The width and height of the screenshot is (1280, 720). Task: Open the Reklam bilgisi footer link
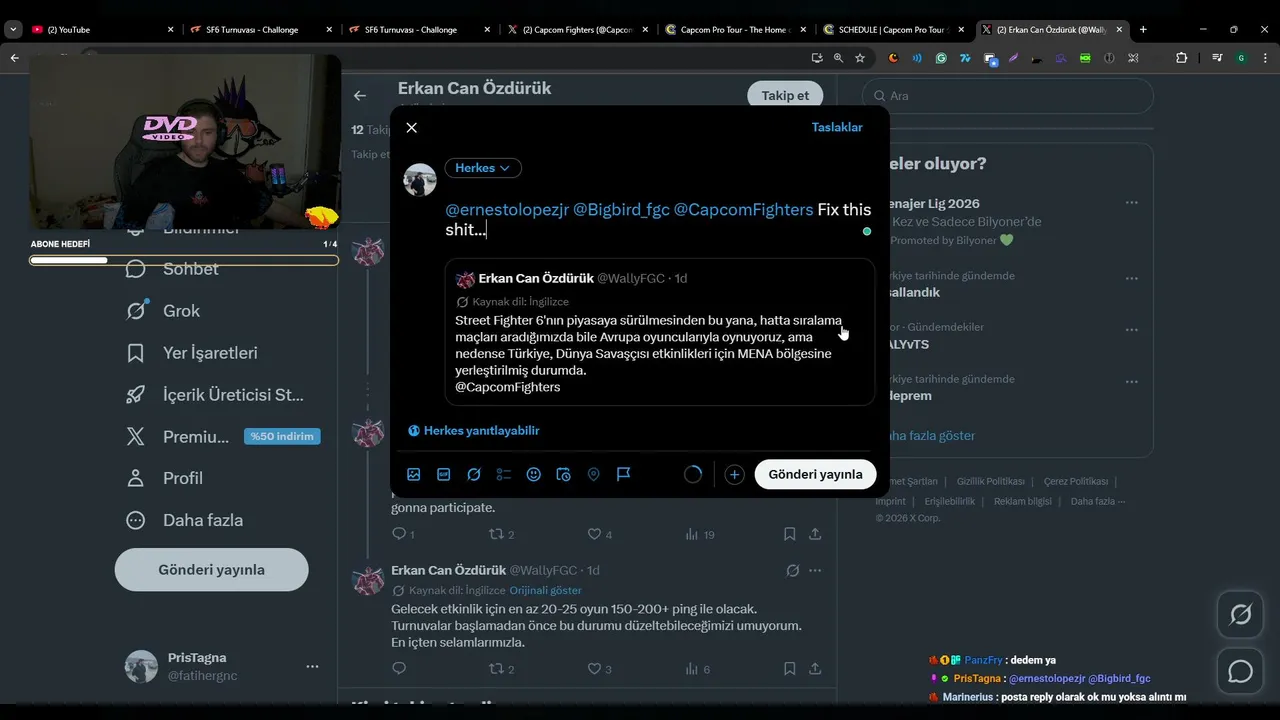coord(1022,501)
